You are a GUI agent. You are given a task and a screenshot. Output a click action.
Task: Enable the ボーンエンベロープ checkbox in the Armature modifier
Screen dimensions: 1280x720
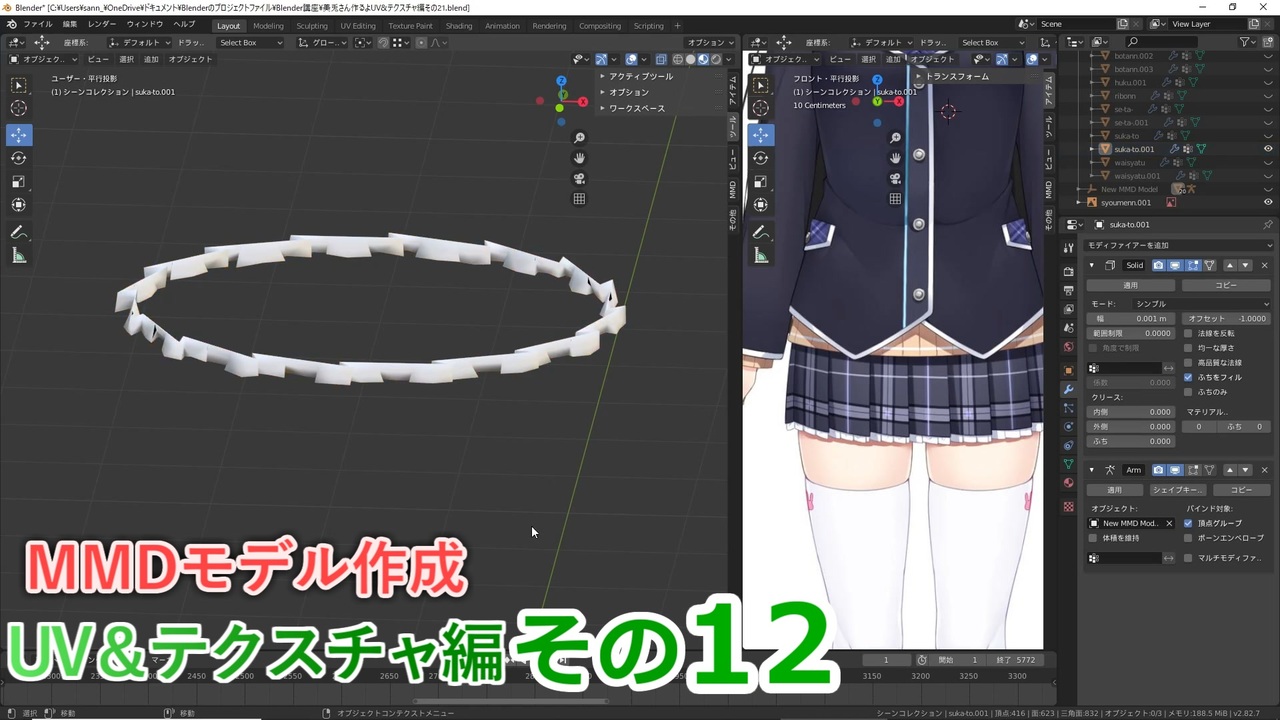[x=1188, y=537]
